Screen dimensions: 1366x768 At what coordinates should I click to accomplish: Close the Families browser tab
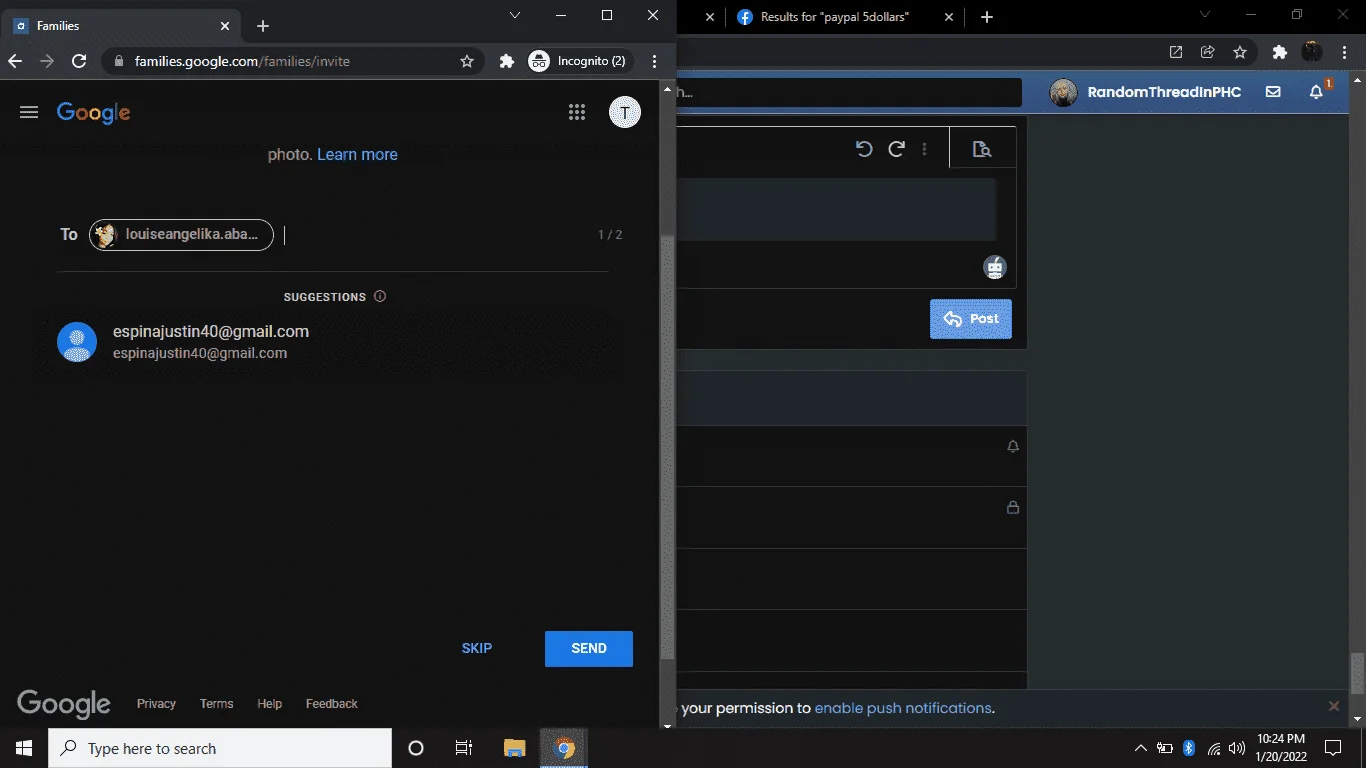225,26
